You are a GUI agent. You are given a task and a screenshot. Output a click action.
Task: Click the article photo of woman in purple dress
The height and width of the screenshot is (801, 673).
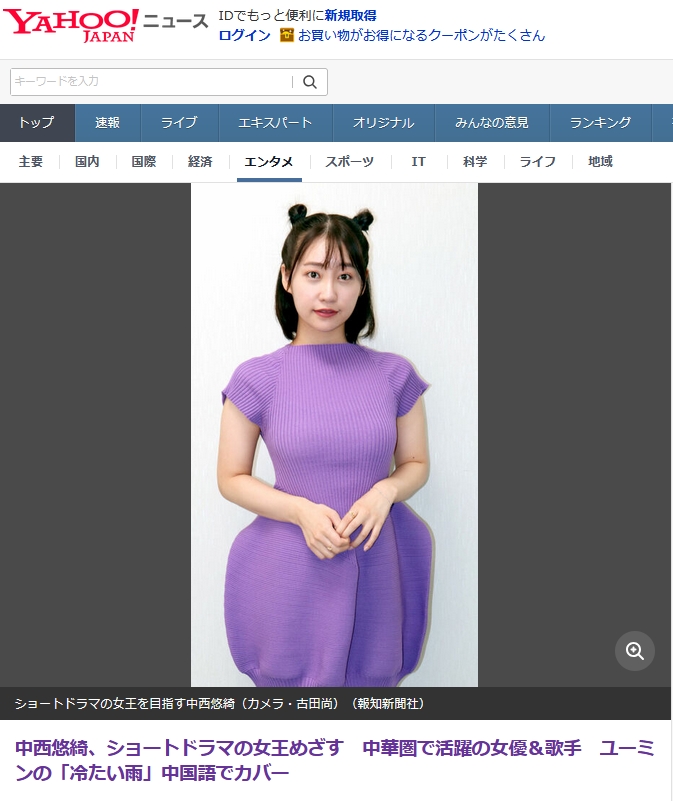click(334, 435)
